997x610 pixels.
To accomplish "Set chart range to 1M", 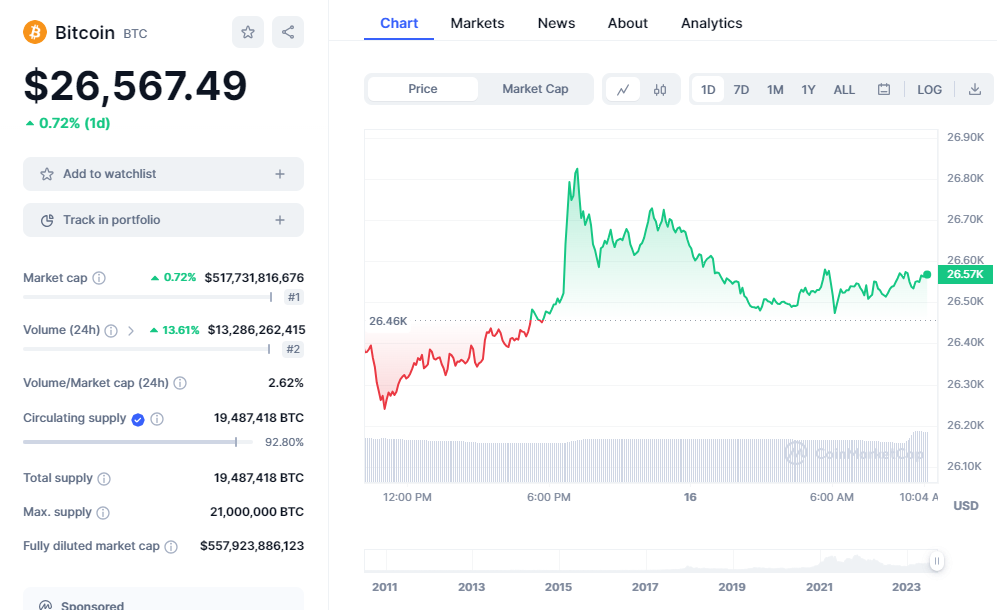I will pos(775,90).
